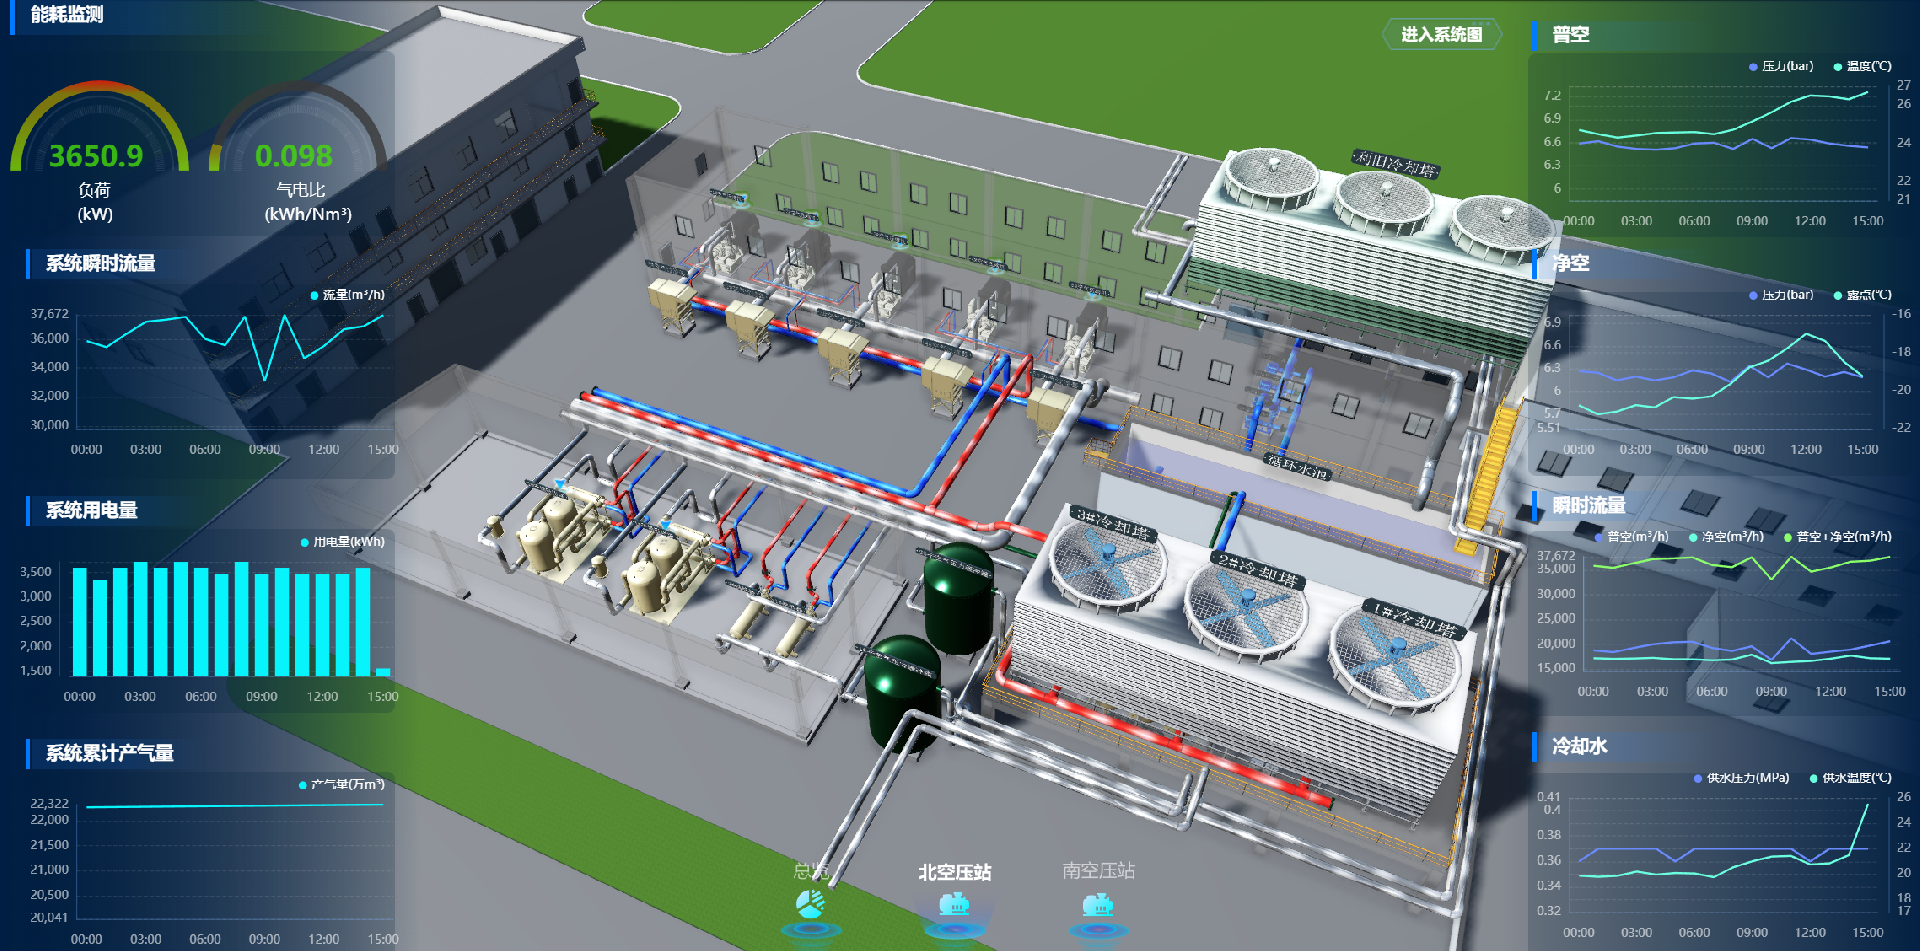This screenshot has height=951, width=1920.
Task: Click the 气电比 gauge showing 0.098
Action: click(x=294, y=155)
